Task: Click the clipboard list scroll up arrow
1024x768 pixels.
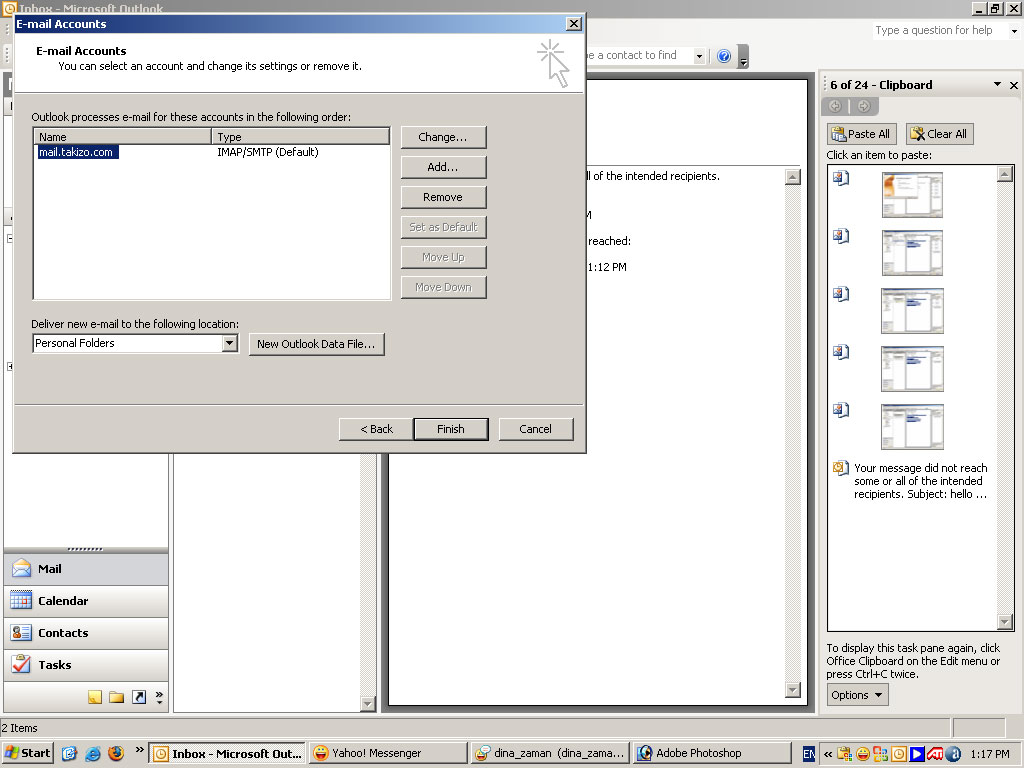Action: coord(1005,174)
